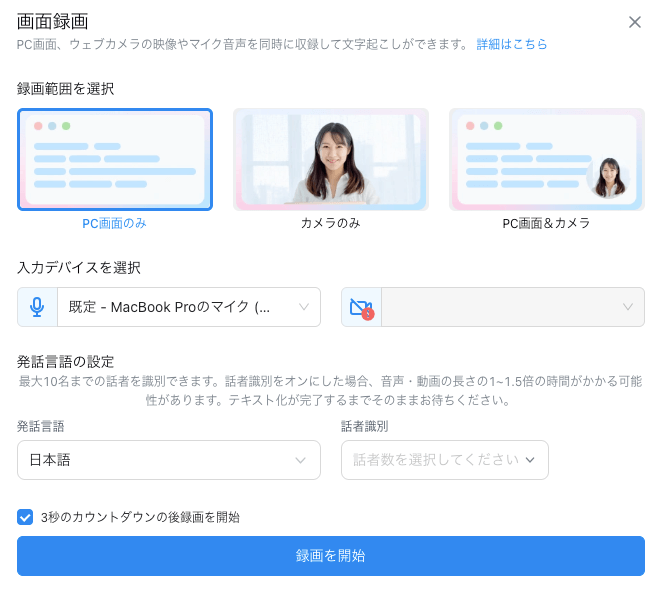Open the camera device dropdown
The width and height of the screenshot is (664, 589).
click(x=512, y=307)
